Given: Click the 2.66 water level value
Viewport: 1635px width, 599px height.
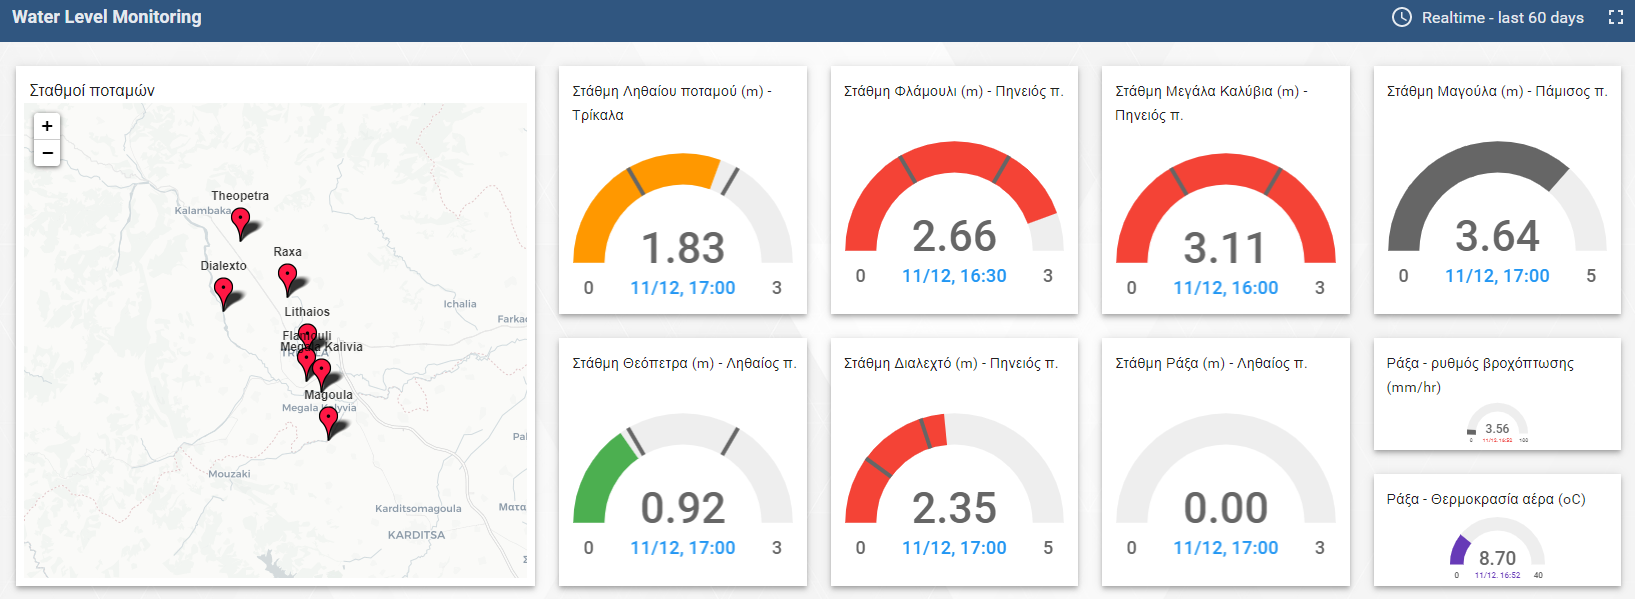Looking at the screenshot, I should coord(955,237).
